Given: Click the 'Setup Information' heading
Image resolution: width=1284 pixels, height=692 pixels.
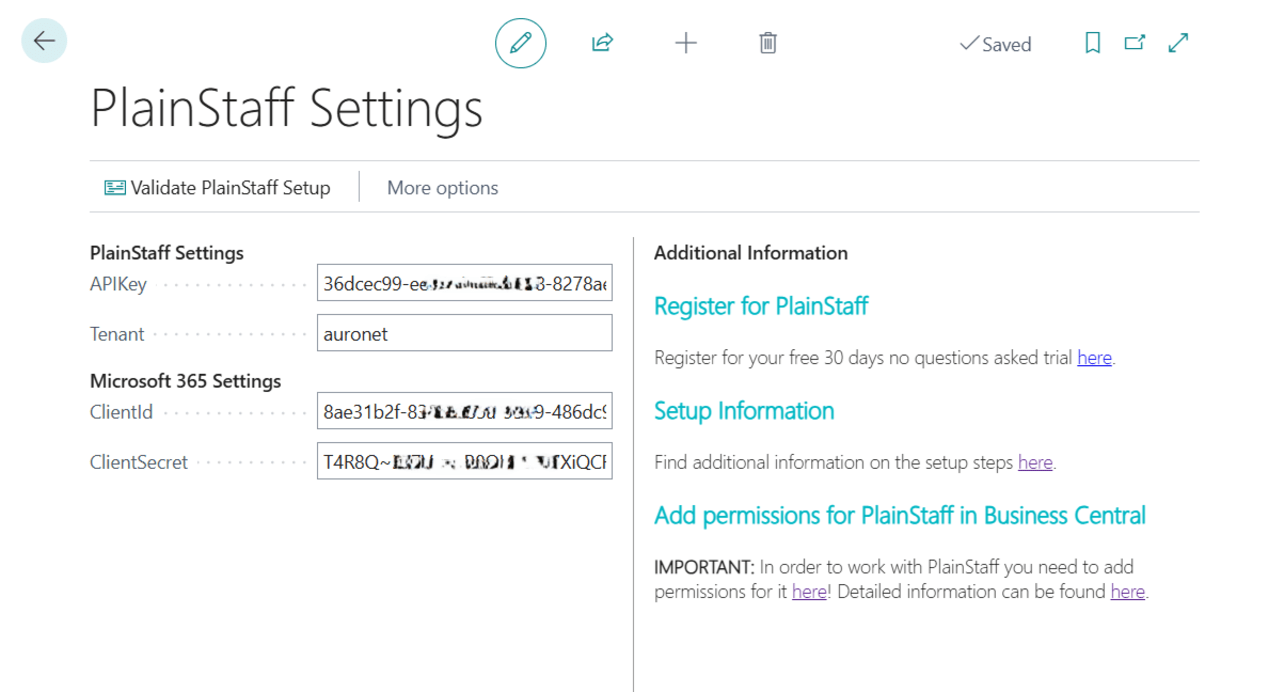Looking at the screenshot, I should tap(744, 411).
